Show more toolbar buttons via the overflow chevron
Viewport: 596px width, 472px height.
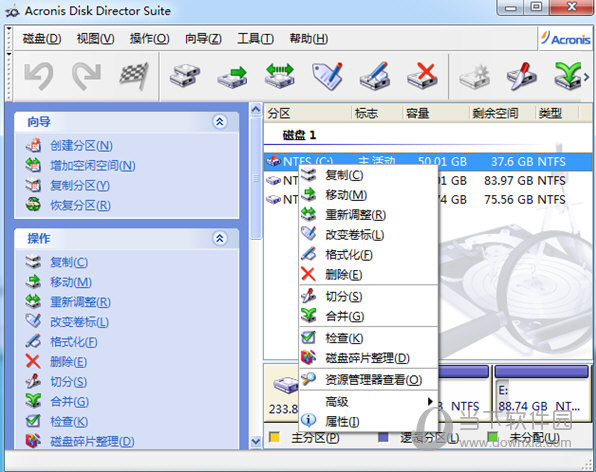586,77
